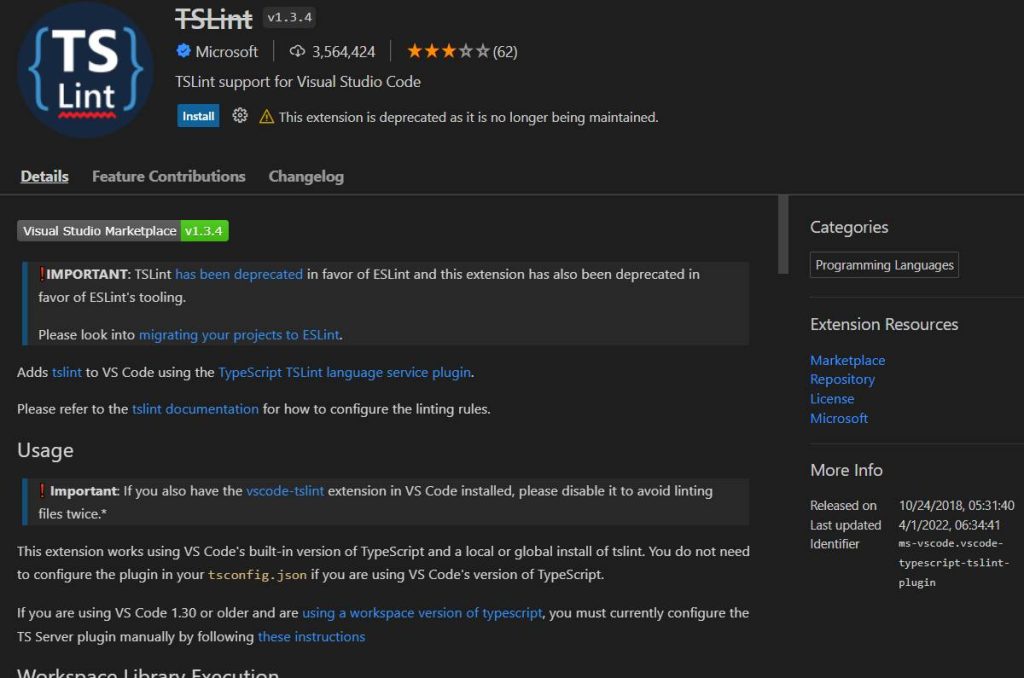
Task: Click the download count cloud icon
Action: (295, 51)
